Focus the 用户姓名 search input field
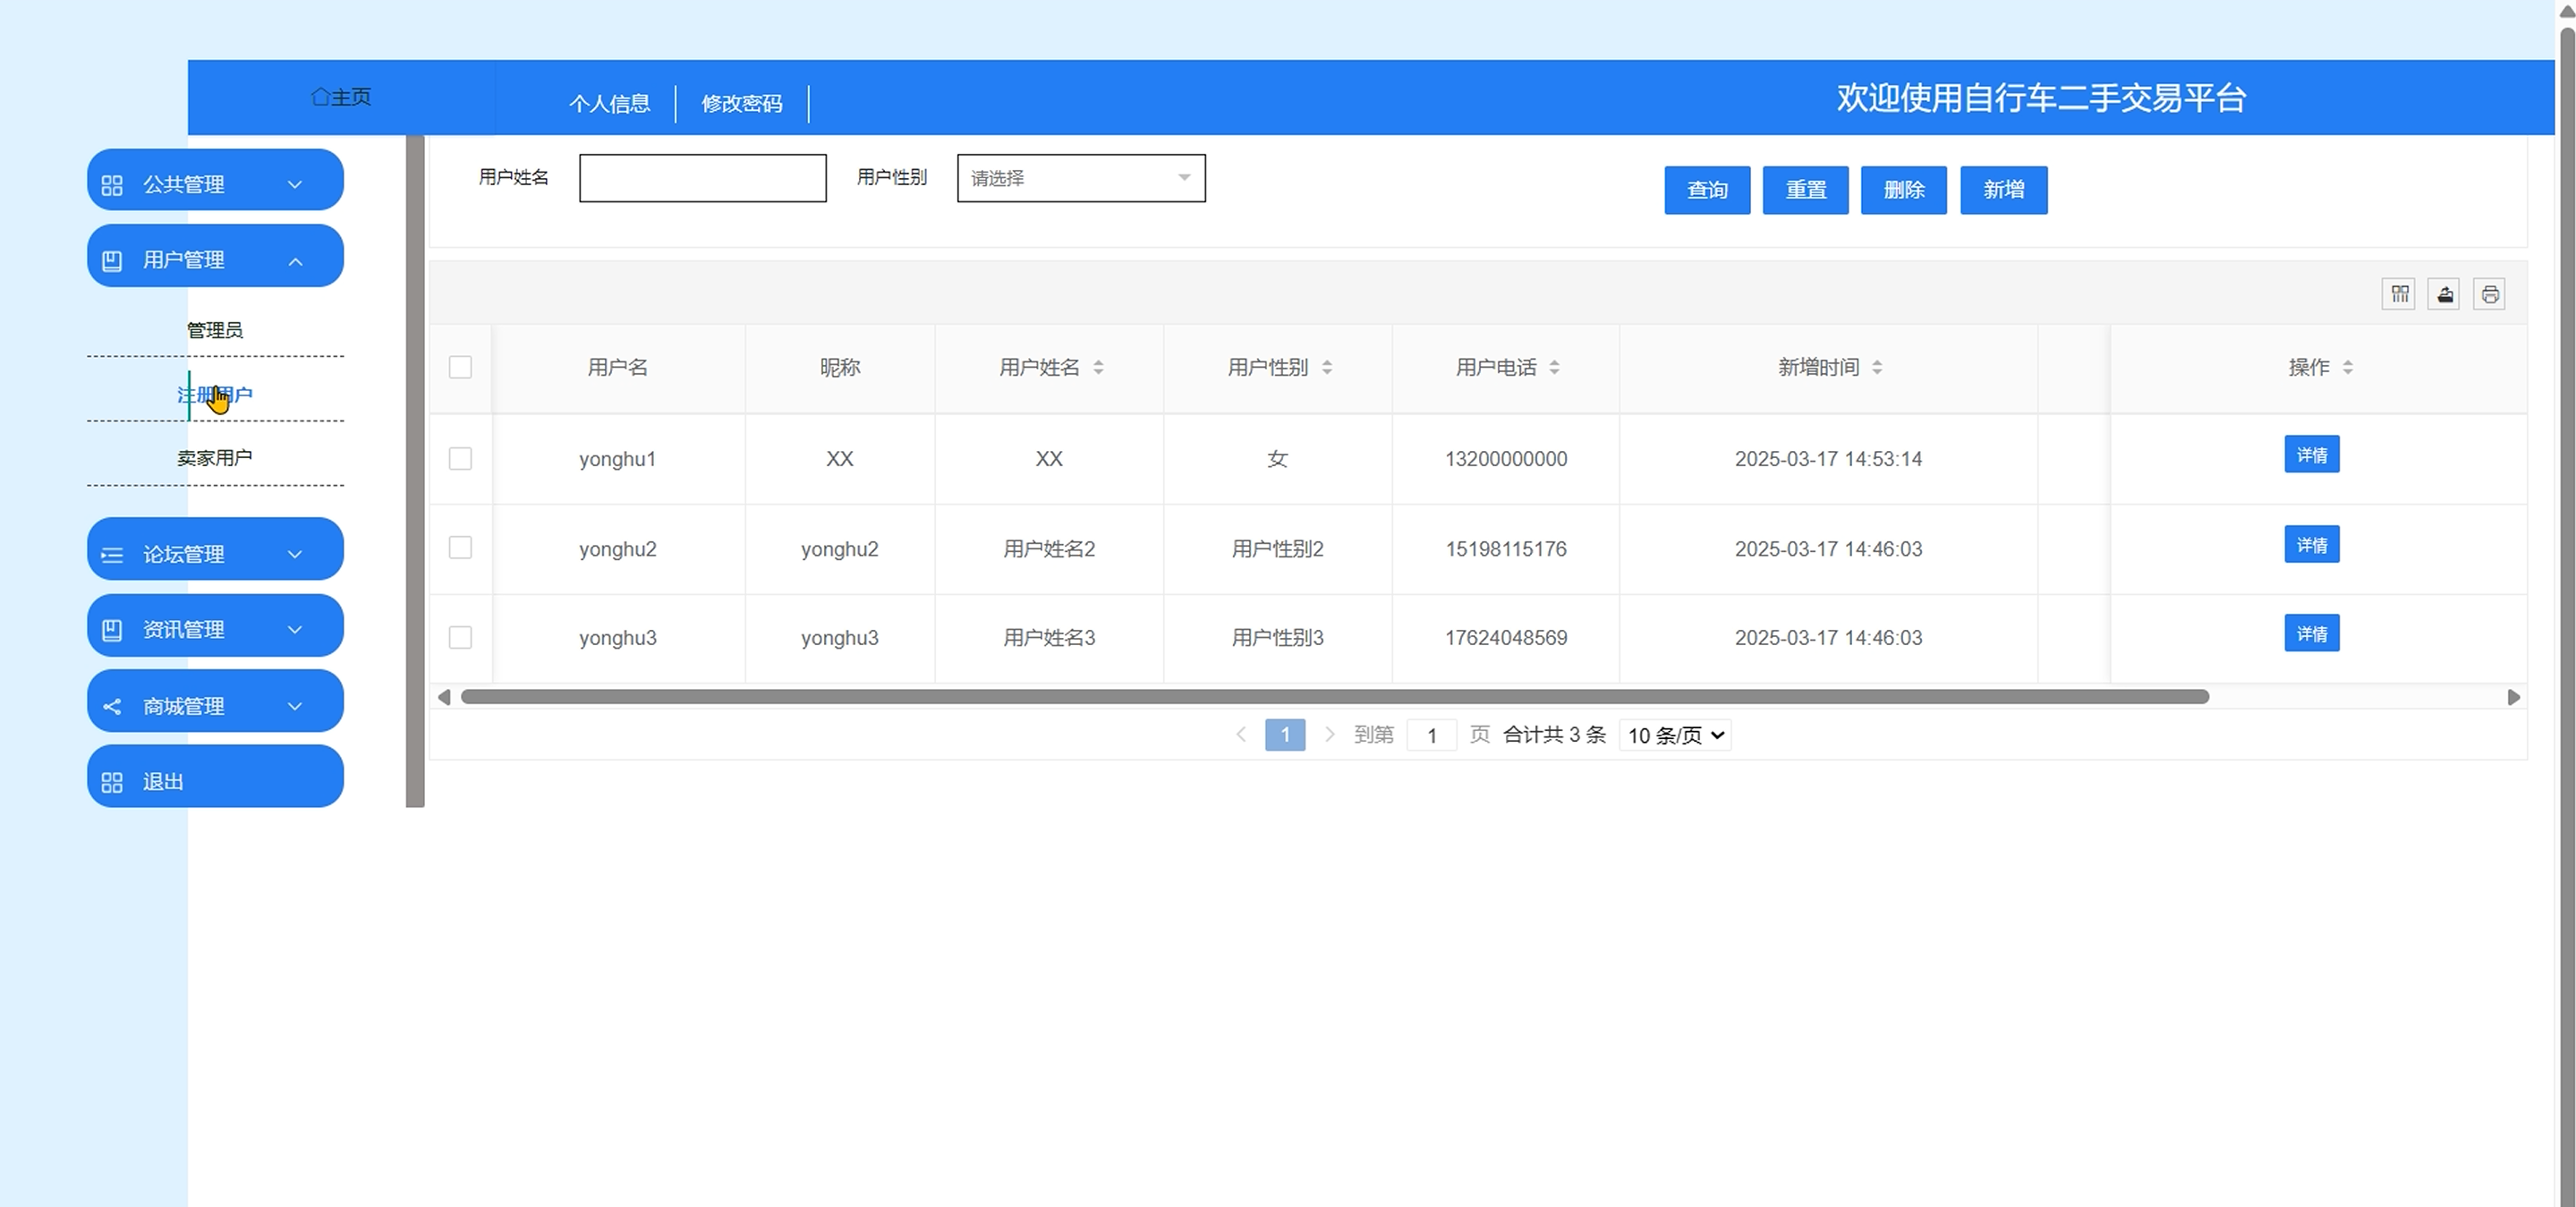Viewport: 2576px width, 1207px height. [x=702, y=178]
